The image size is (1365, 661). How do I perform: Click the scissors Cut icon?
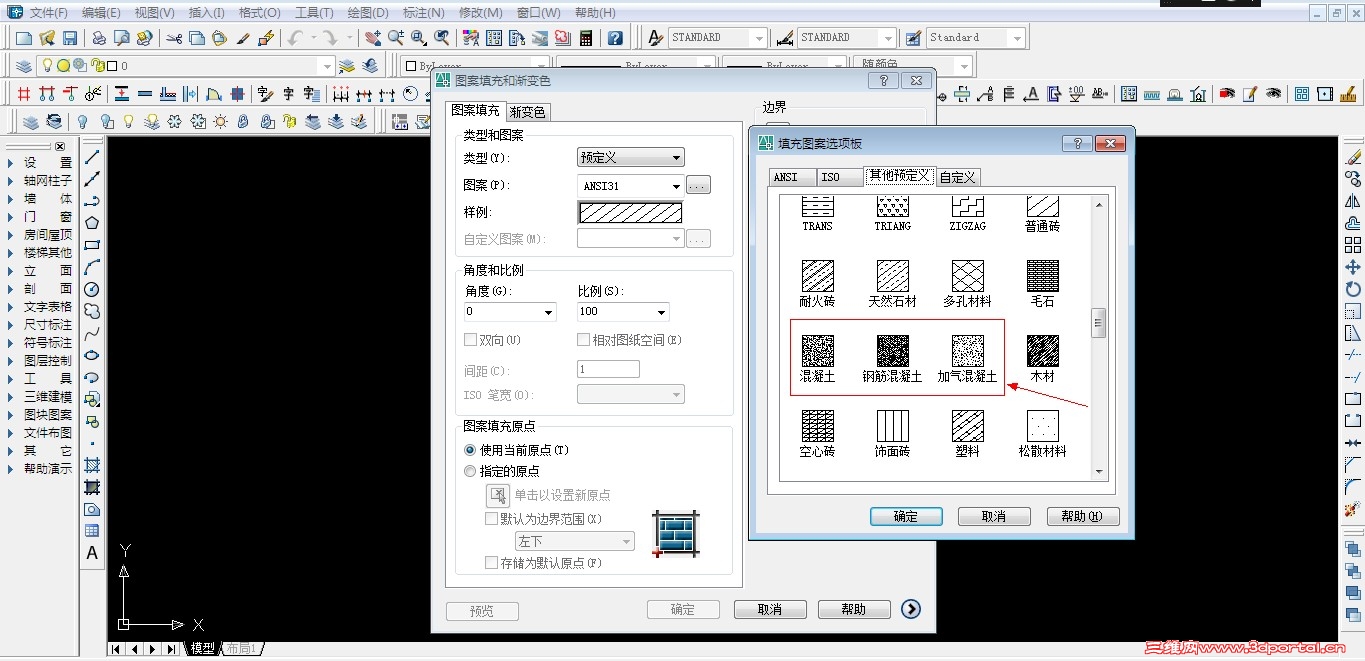coord(174,38)
